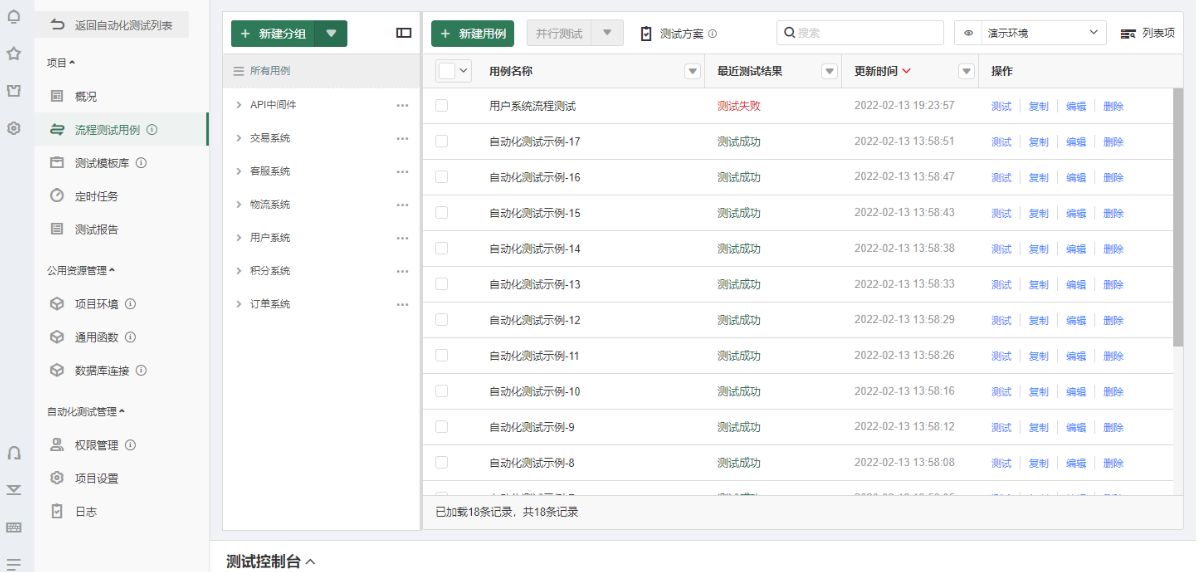Screen dimensions: 1198x572
Task: Click the 新建用例 button
Action: [472, 34]
